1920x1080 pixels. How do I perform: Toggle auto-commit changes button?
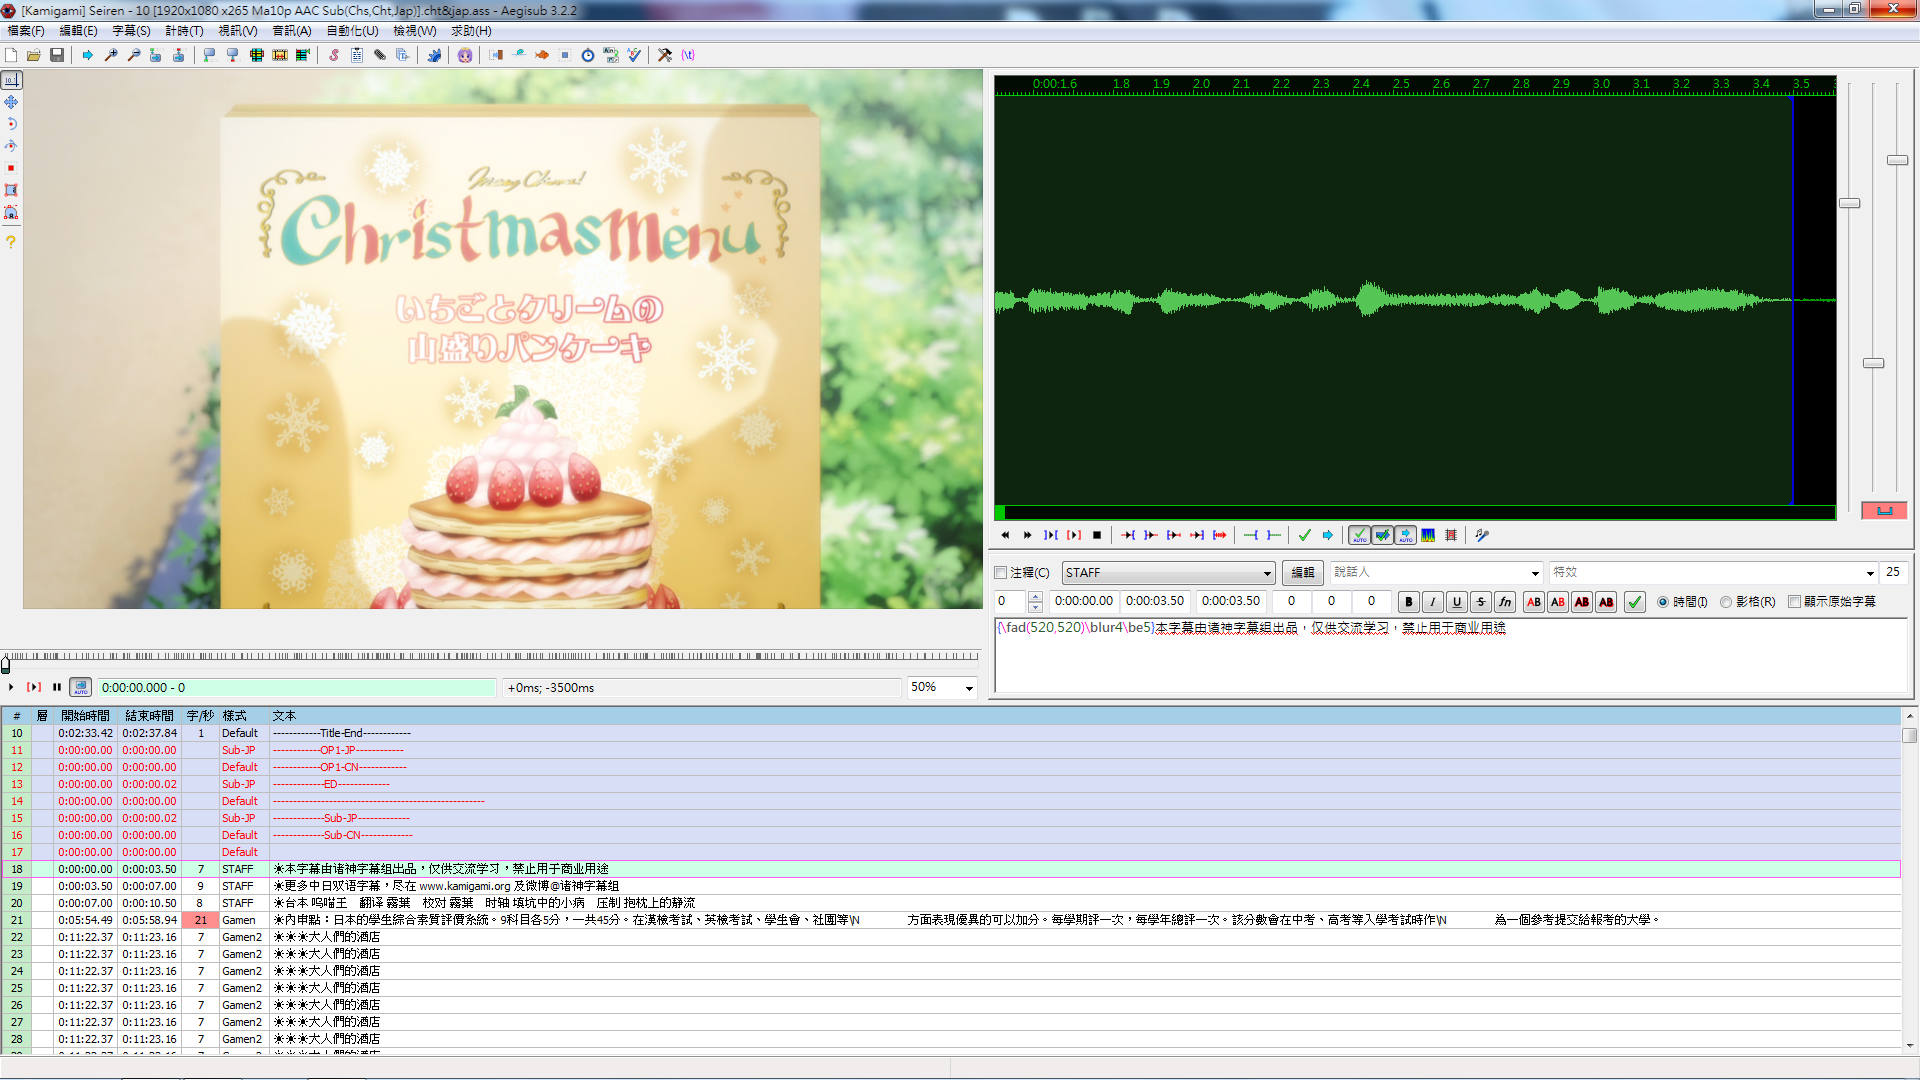click(1359, 535)
